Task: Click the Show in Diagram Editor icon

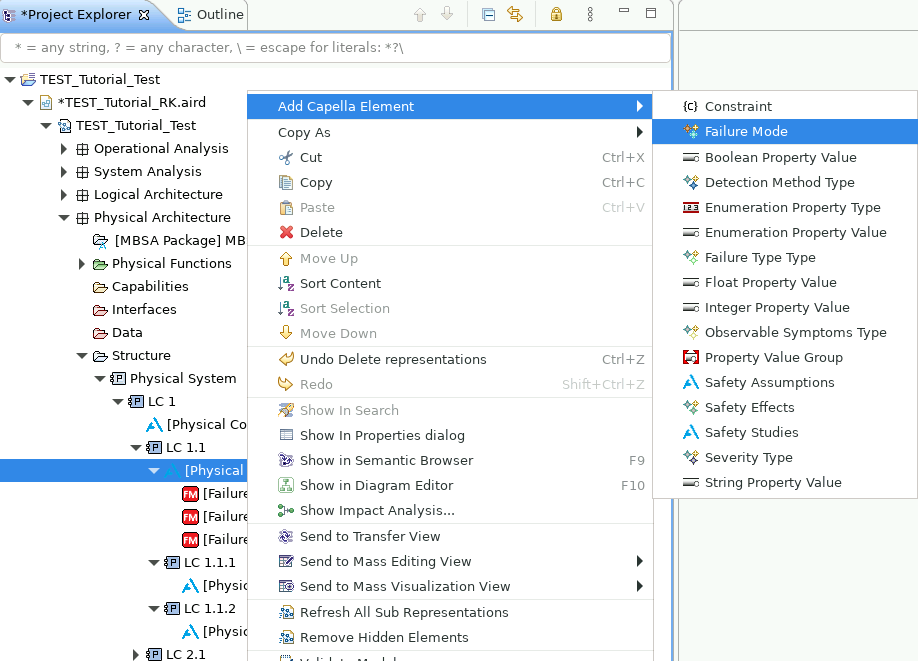Action: (286, 485)
